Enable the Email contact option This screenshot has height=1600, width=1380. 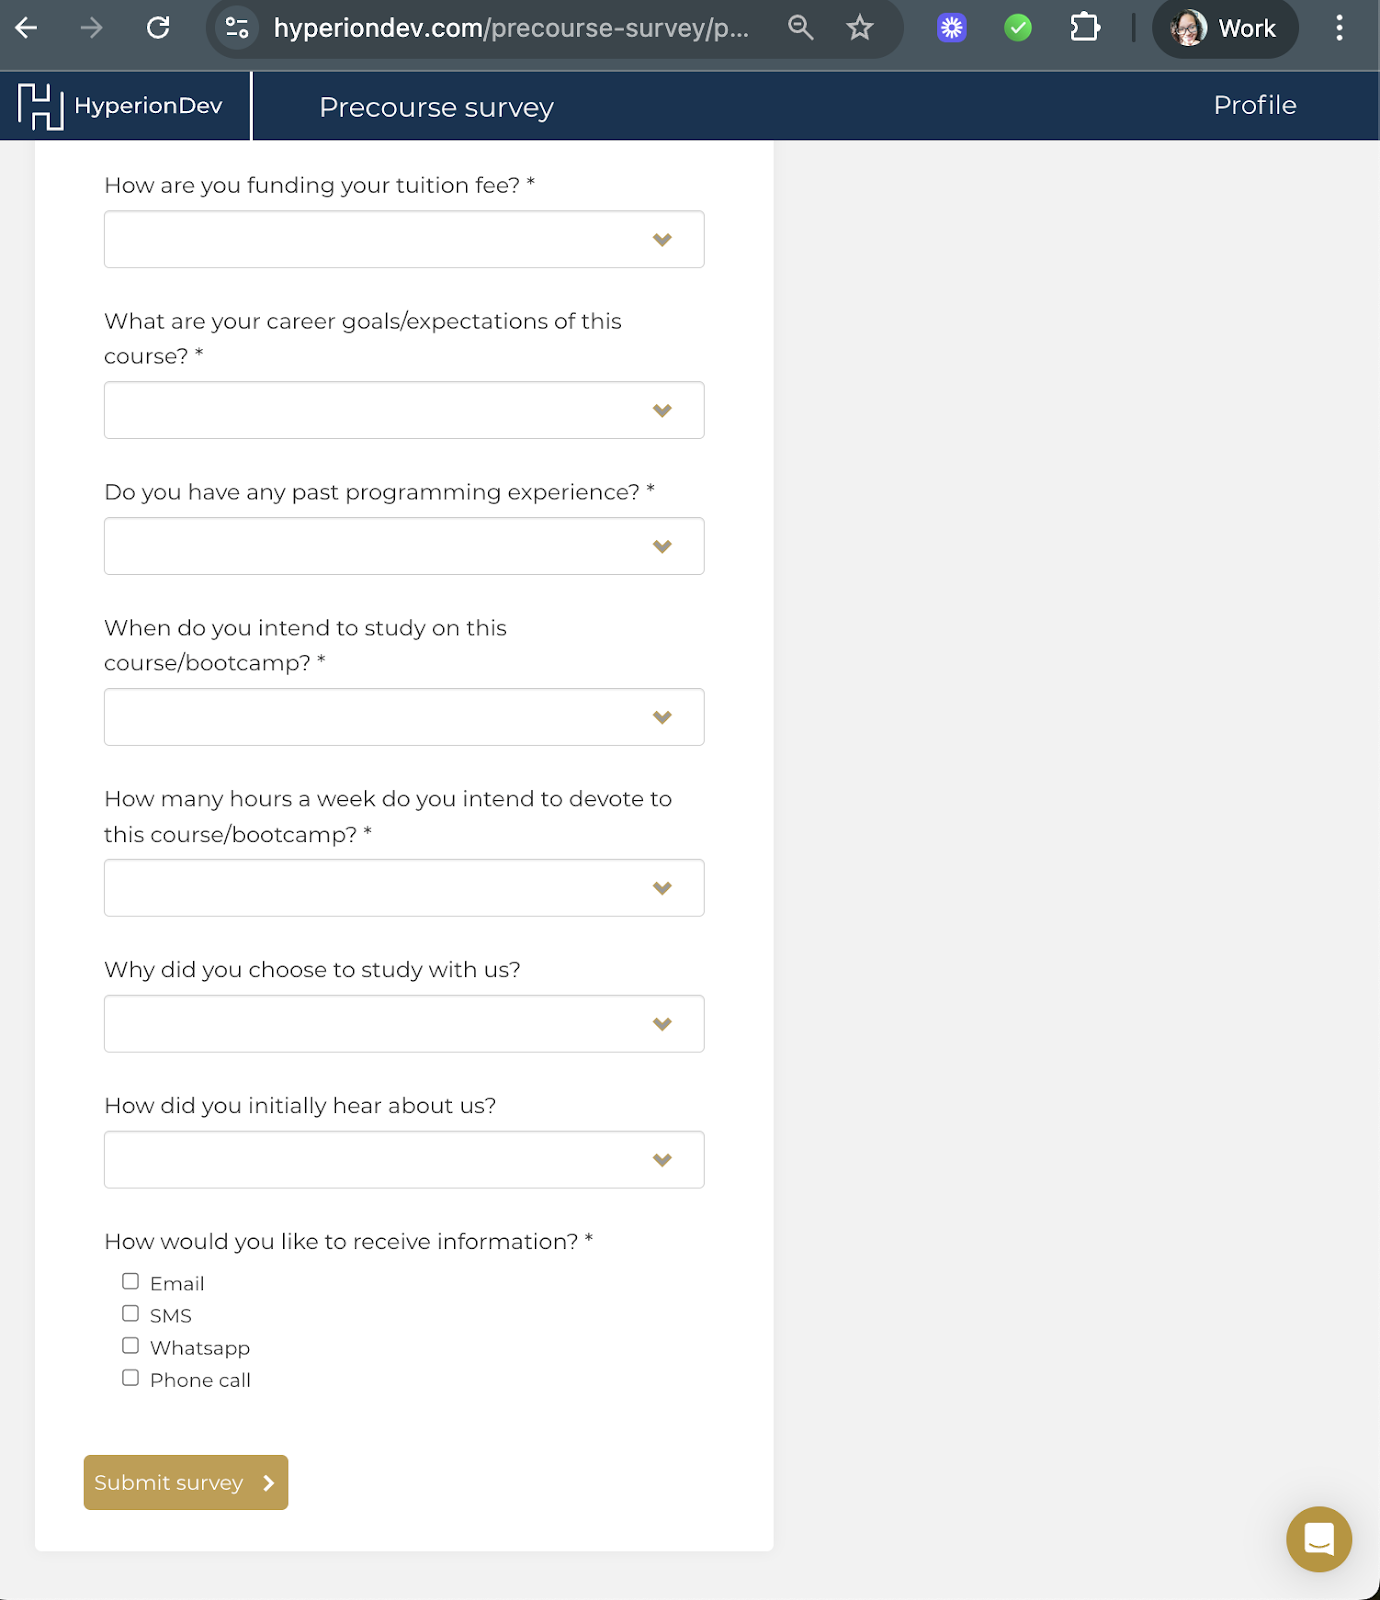130,1280
